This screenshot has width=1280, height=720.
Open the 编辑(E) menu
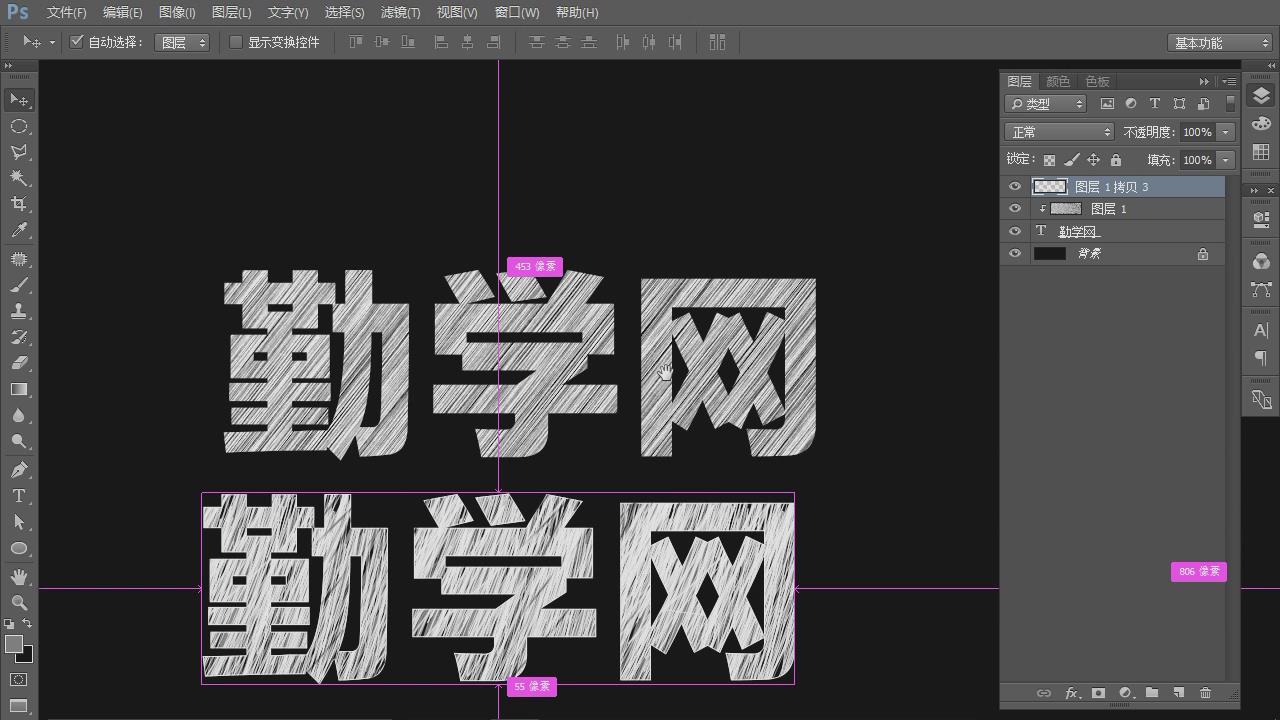(x=122, y=13)
